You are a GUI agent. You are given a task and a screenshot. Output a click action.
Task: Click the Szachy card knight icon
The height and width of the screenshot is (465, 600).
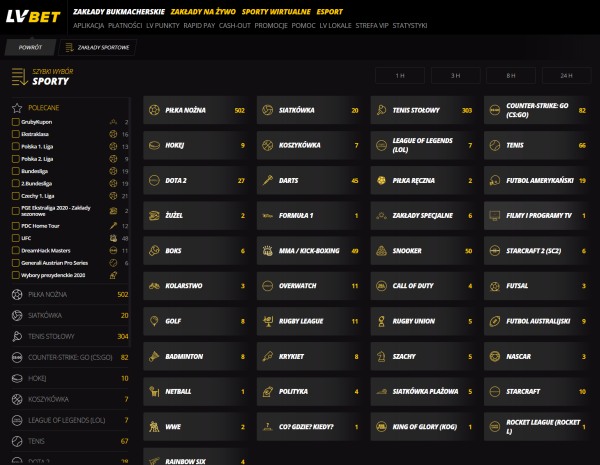(381, 356)
